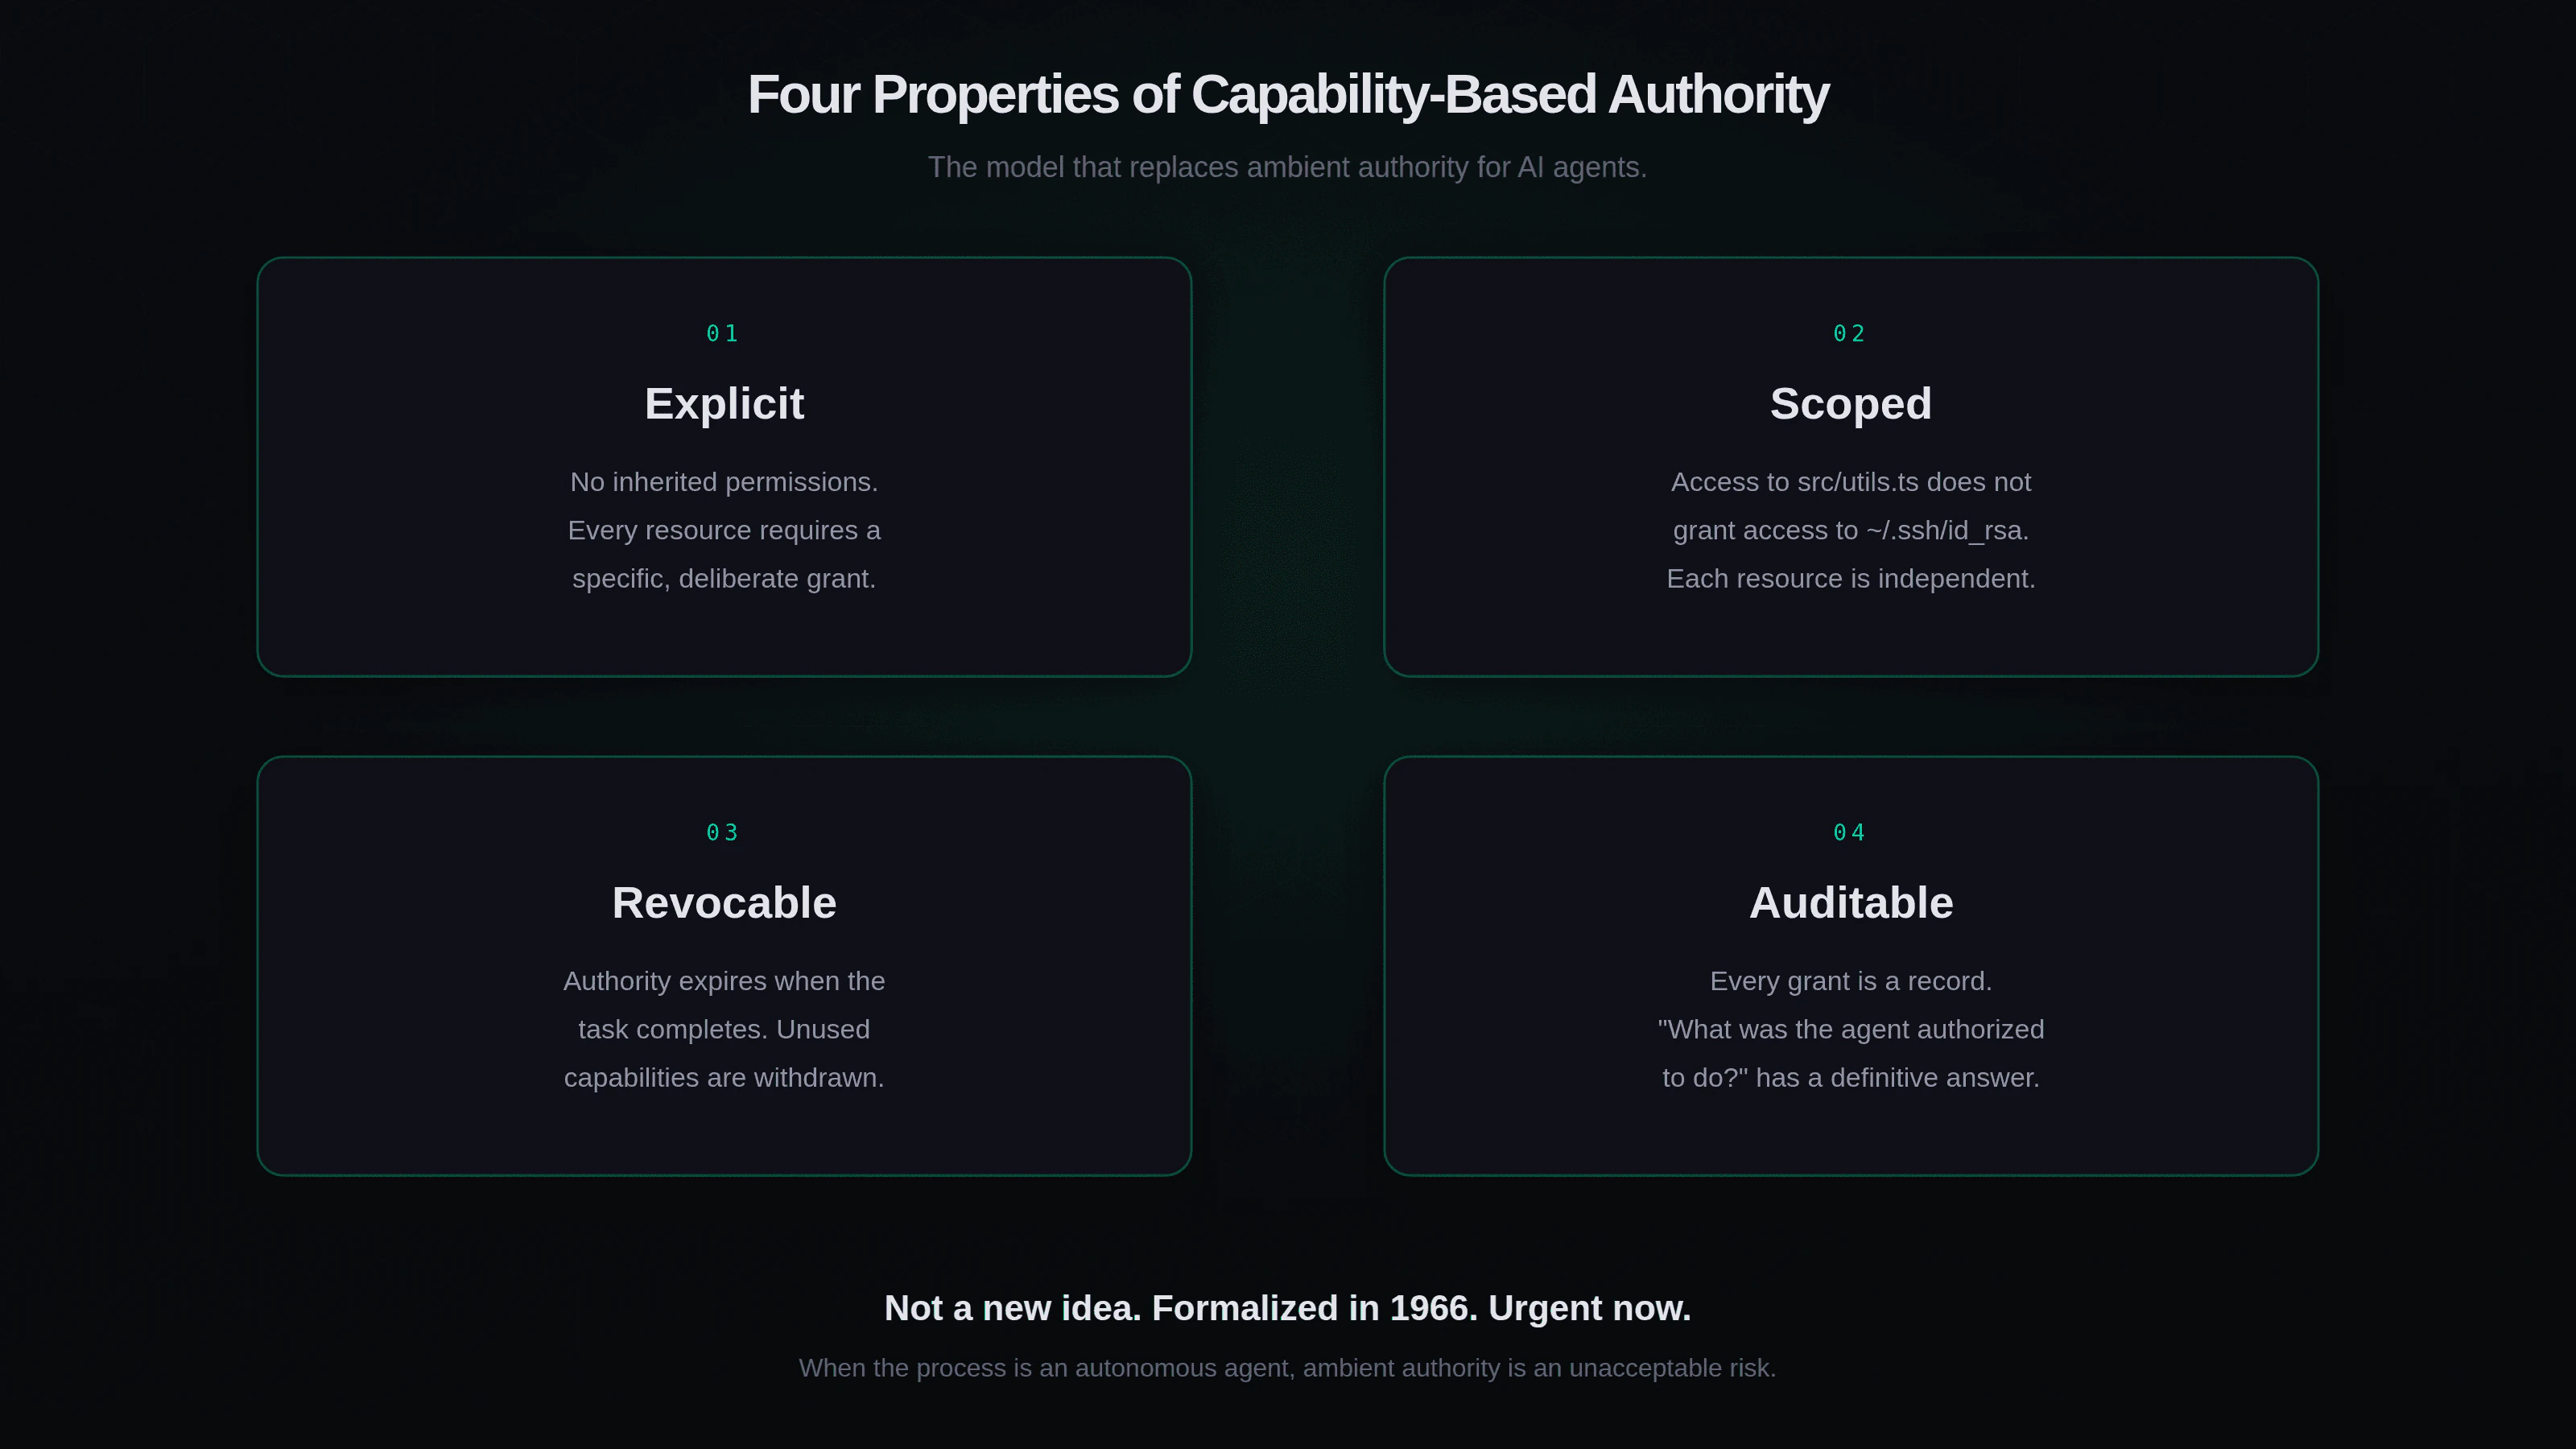Click the green "02" card number
This screenshot has height=1449, width=2576.
point(1849,334)
